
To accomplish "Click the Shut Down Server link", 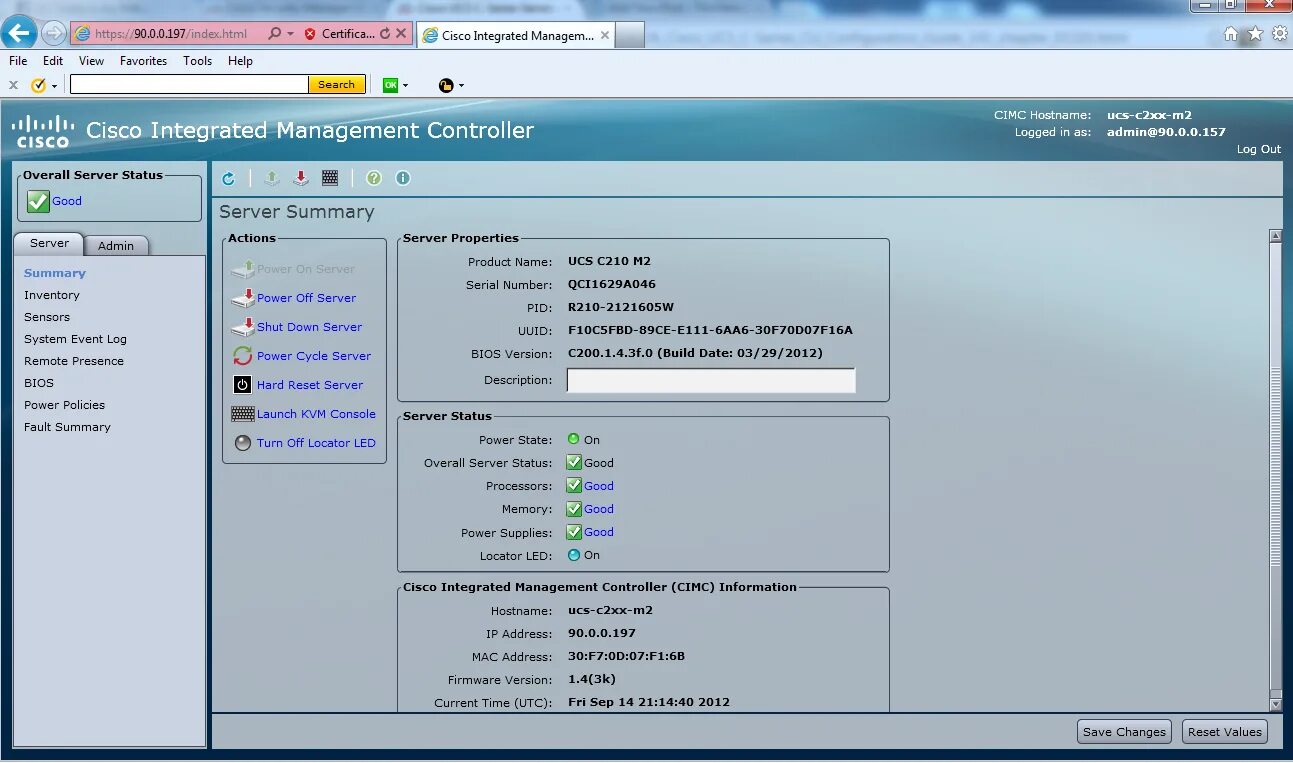I will point(309,327).
